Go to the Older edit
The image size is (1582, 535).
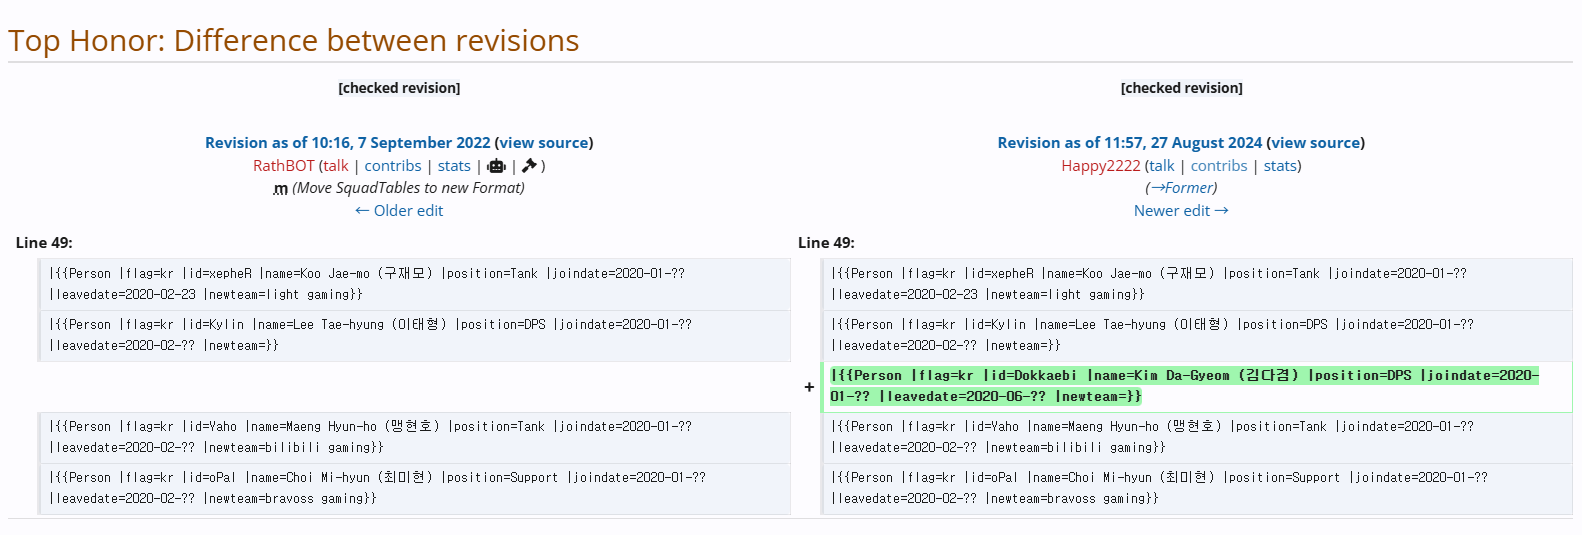[x=399, y=211]
